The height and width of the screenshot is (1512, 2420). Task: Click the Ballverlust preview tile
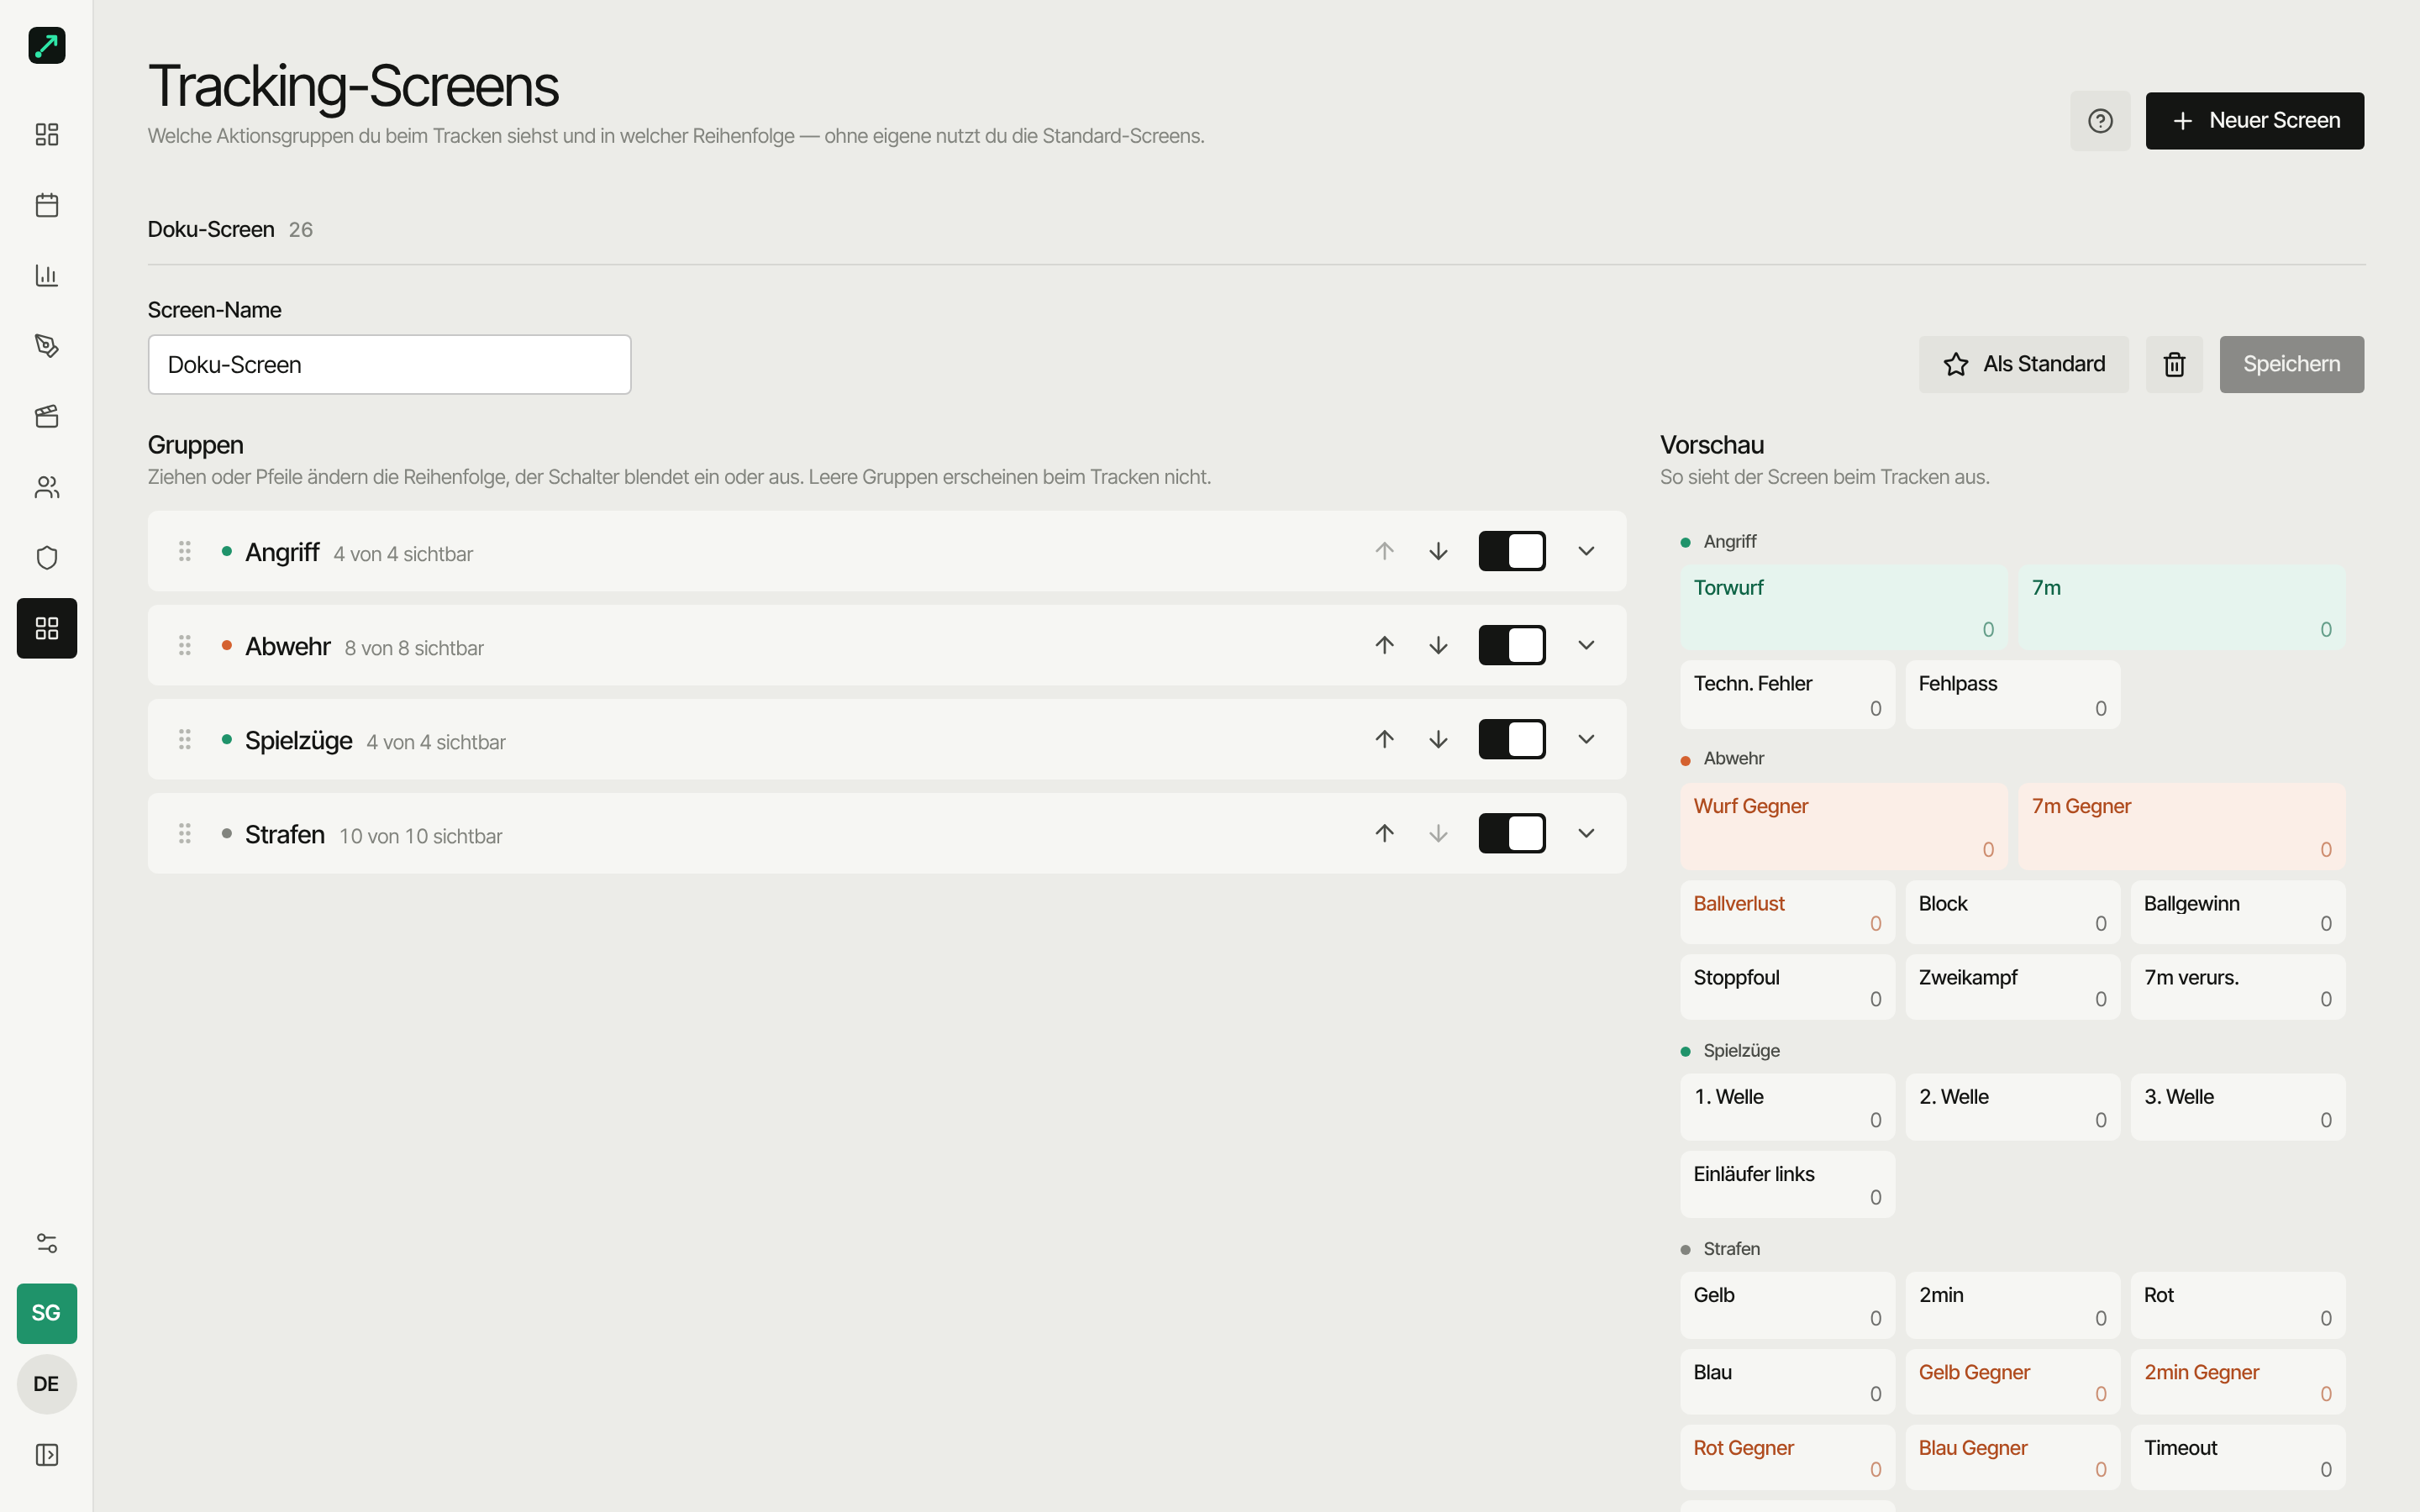click(1787, 912)
